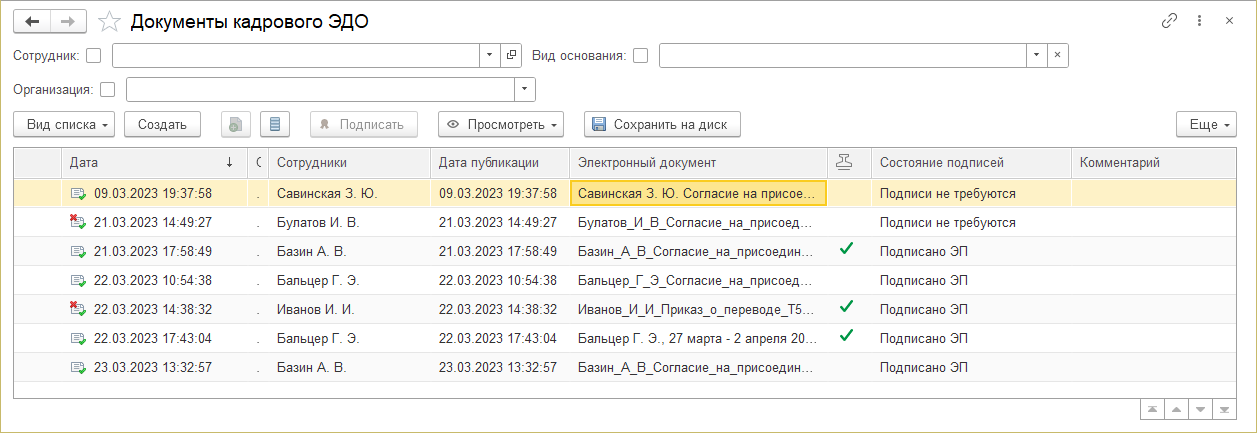
Task: Expand the Просмотреть dropdown button
Action: point(501,124)
